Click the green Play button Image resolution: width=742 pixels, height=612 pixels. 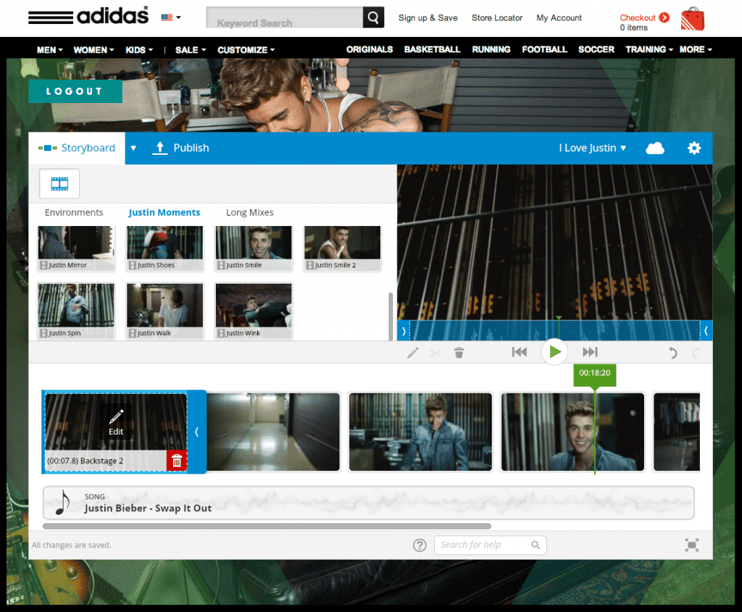[554, 352]
